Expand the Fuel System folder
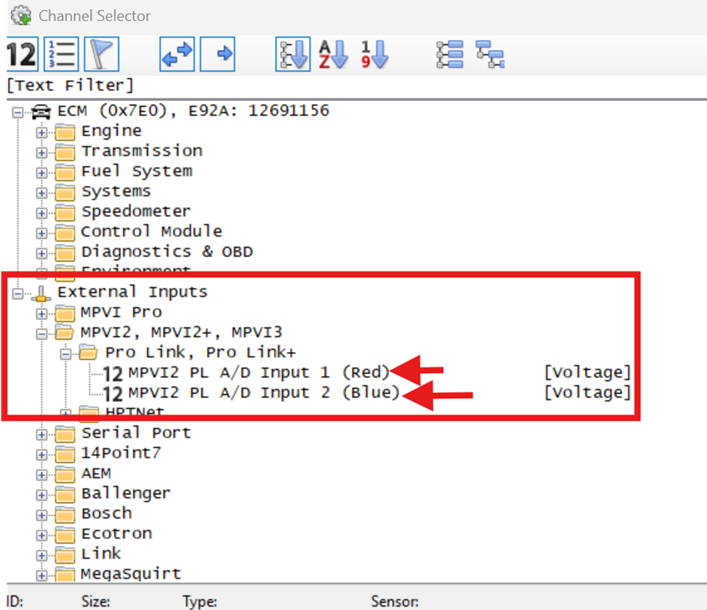The width and height of the screenshot is (707, 610). click(x=41, y=172)
